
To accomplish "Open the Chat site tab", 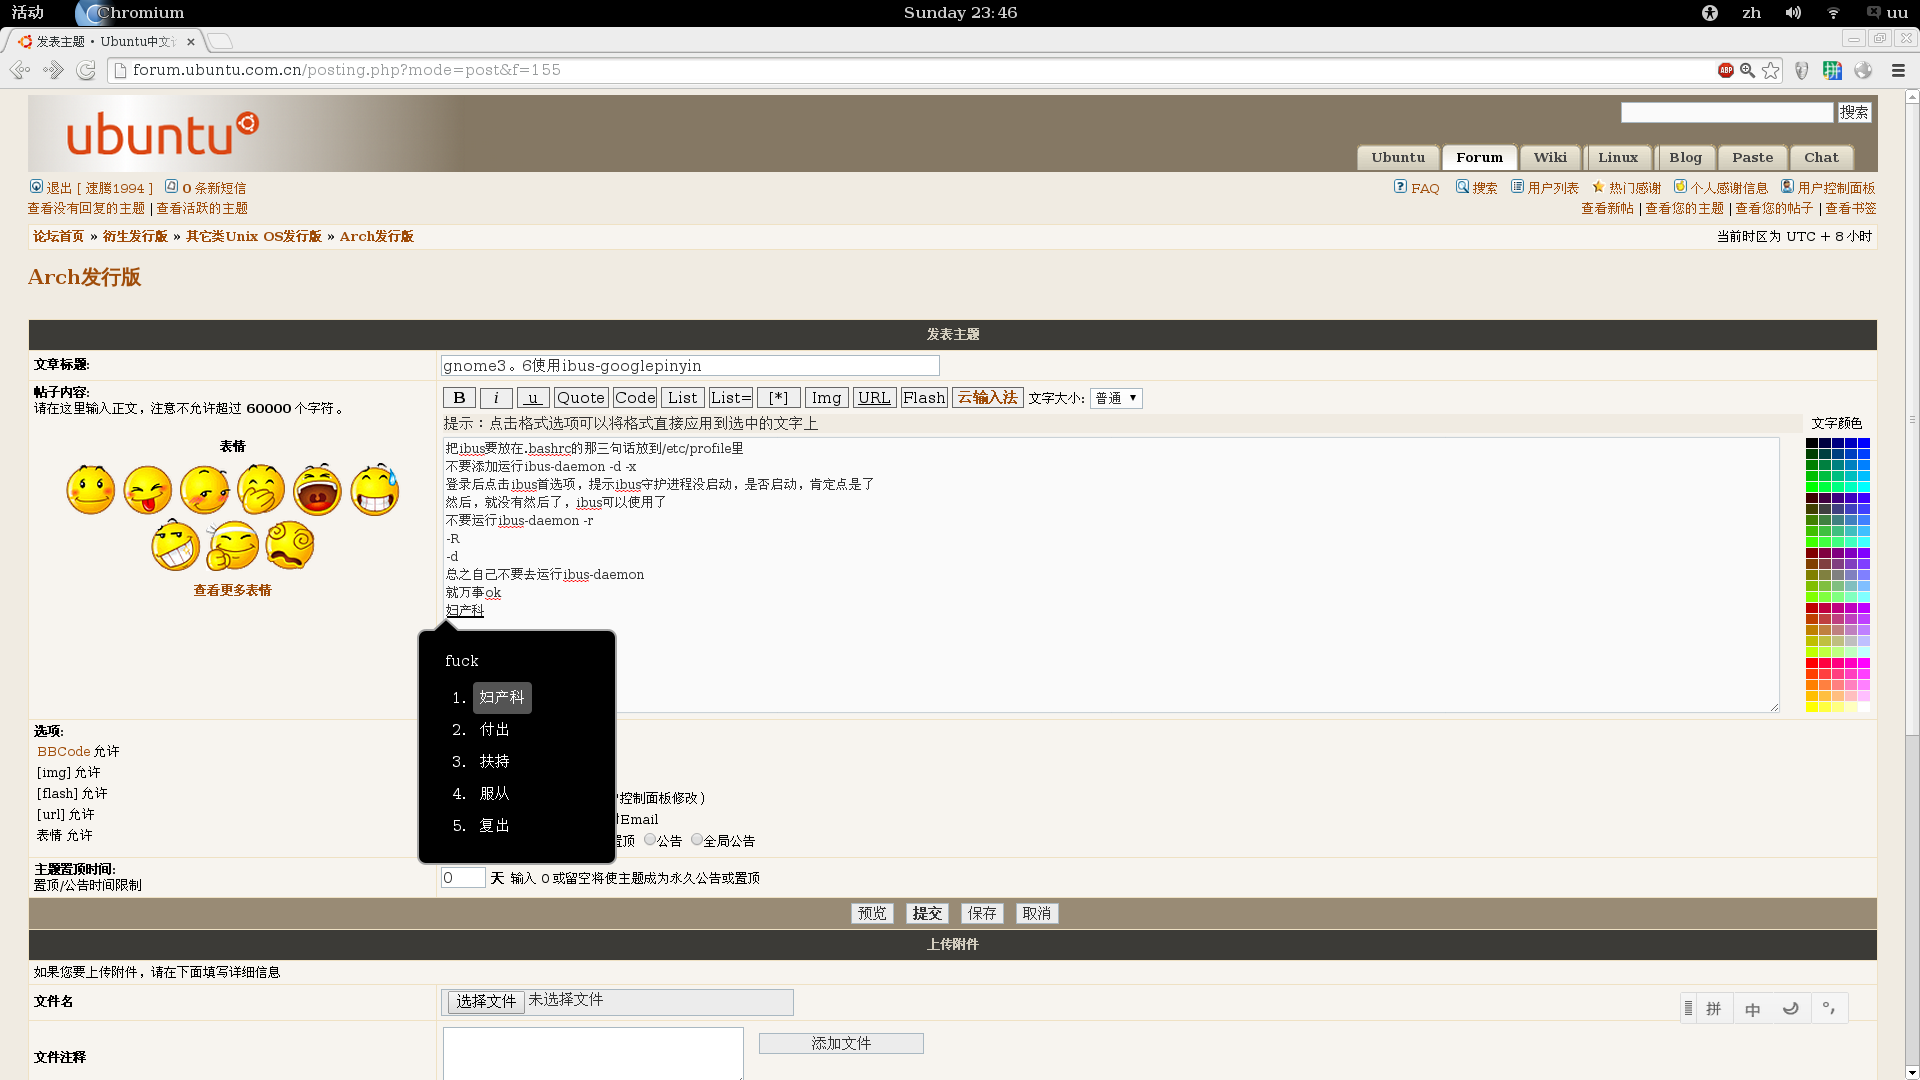I will click(1821, 158).
